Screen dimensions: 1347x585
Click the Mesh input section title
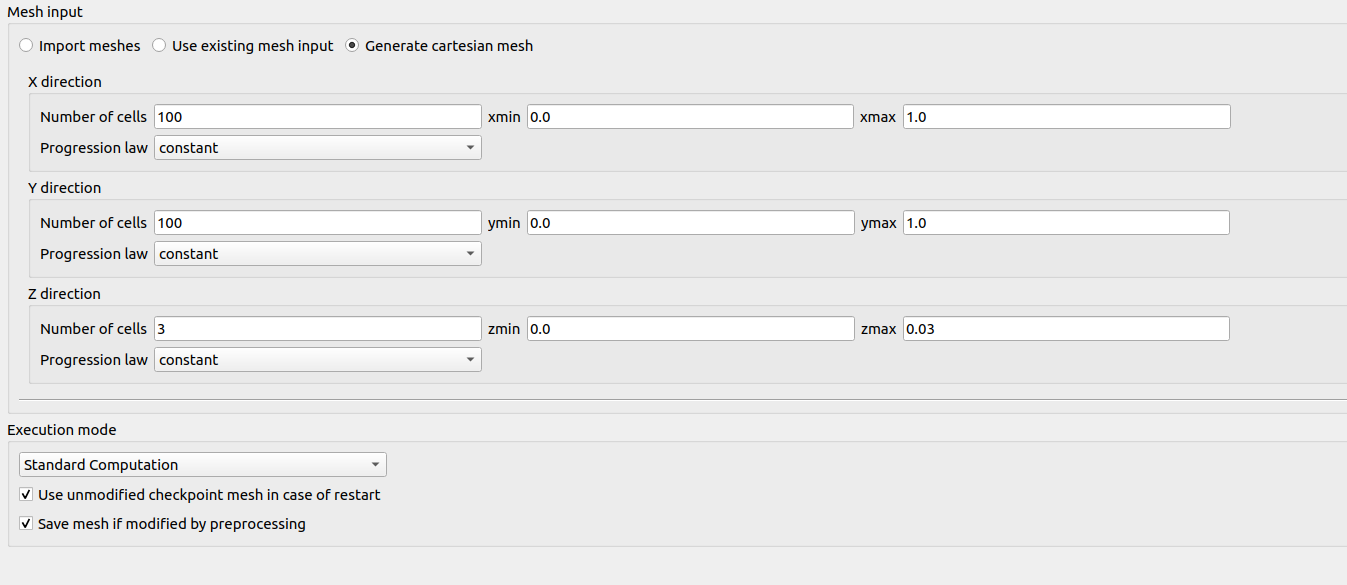pos(45,12)
